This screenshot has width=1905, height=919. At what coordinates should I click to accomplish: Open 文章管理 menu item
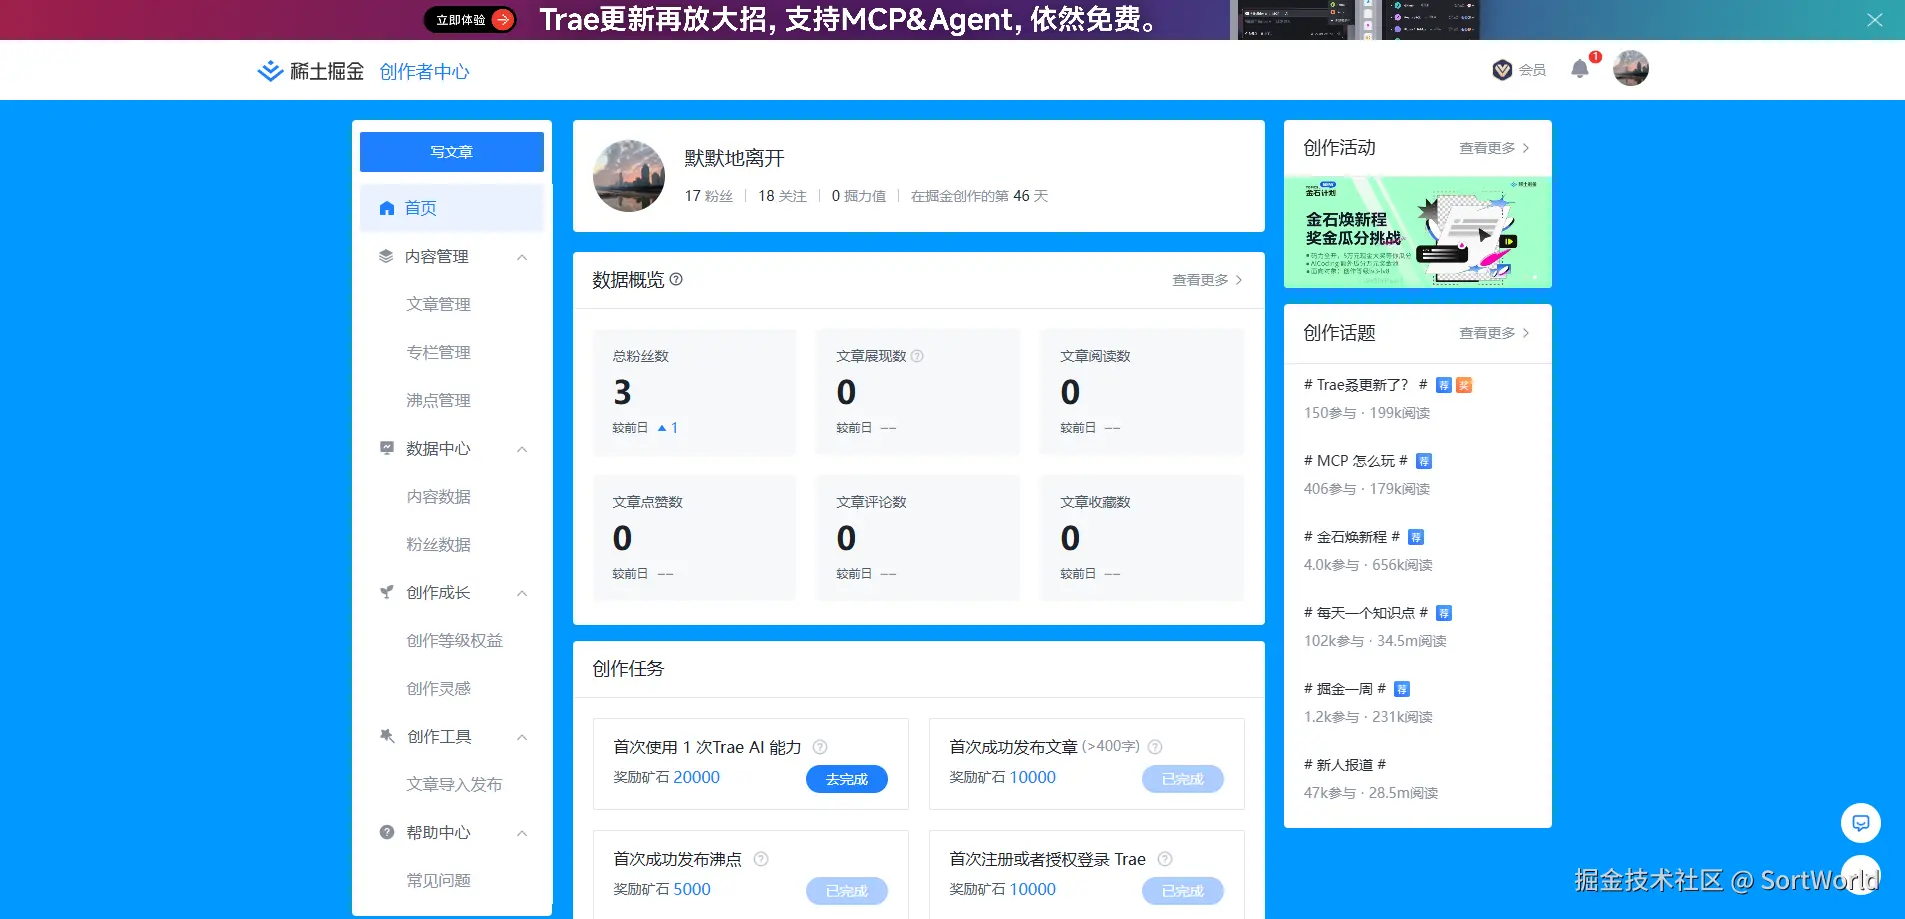pyautogui.click(x=438, y=304)
